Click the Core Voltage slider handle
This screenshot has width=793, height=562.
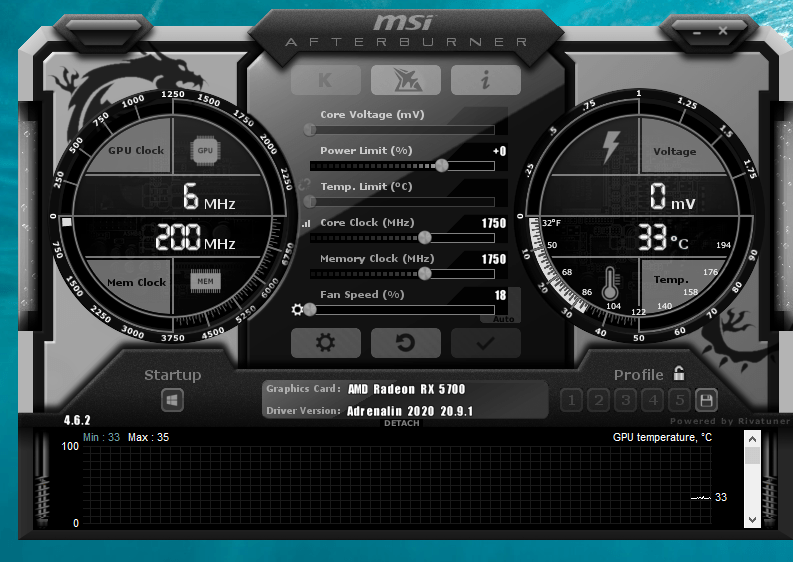(310, 129)
